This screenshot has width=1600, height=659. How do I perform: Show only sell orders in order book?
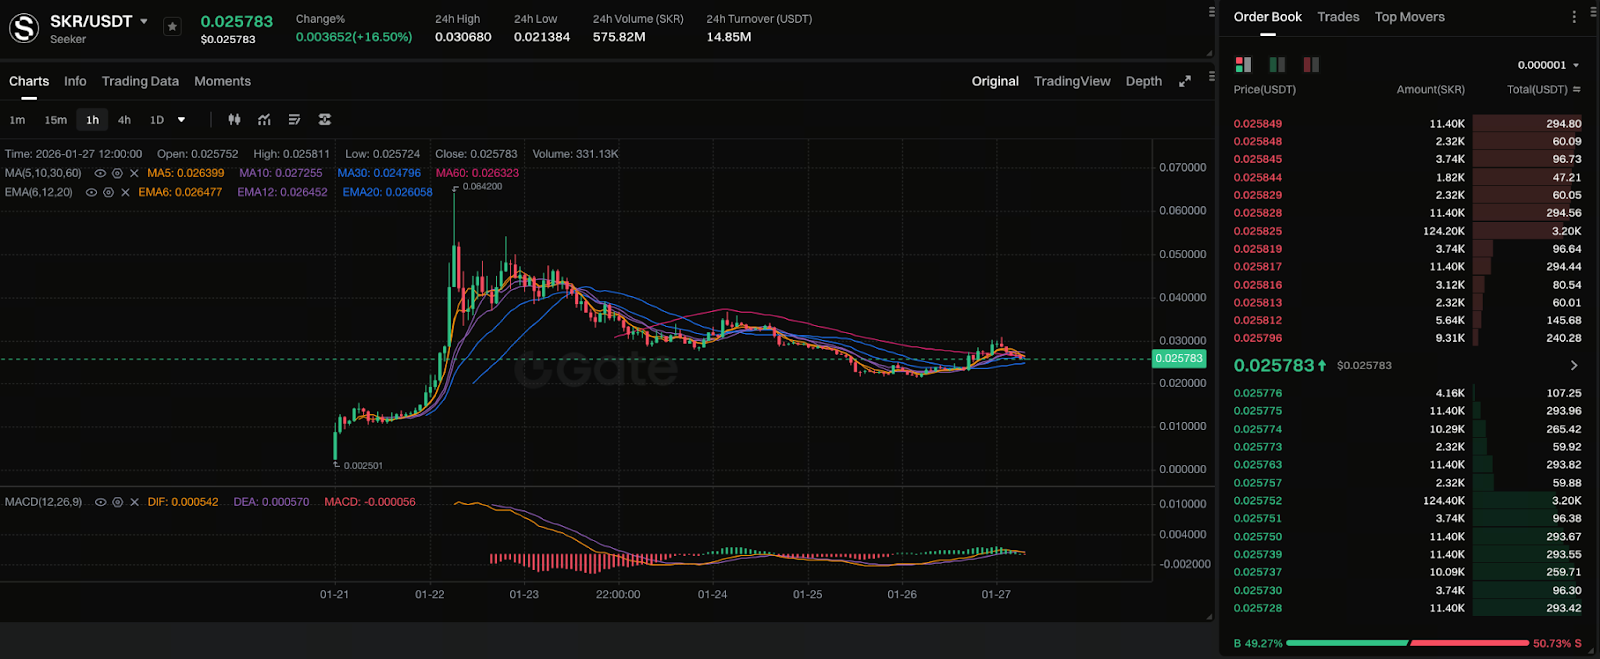click(x=1311, y=64)
